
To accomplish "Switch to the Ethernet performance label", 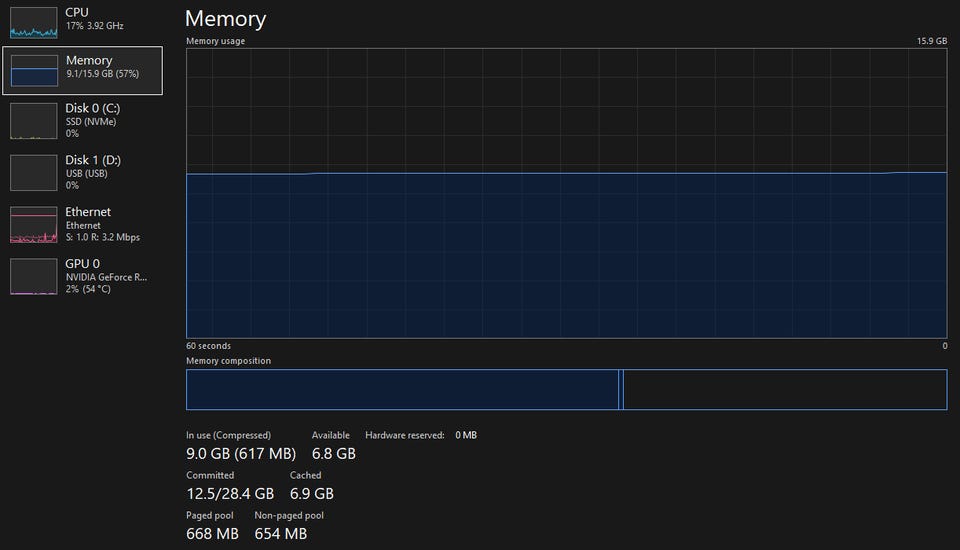I will pyautogui.click(x=100, y=219).
